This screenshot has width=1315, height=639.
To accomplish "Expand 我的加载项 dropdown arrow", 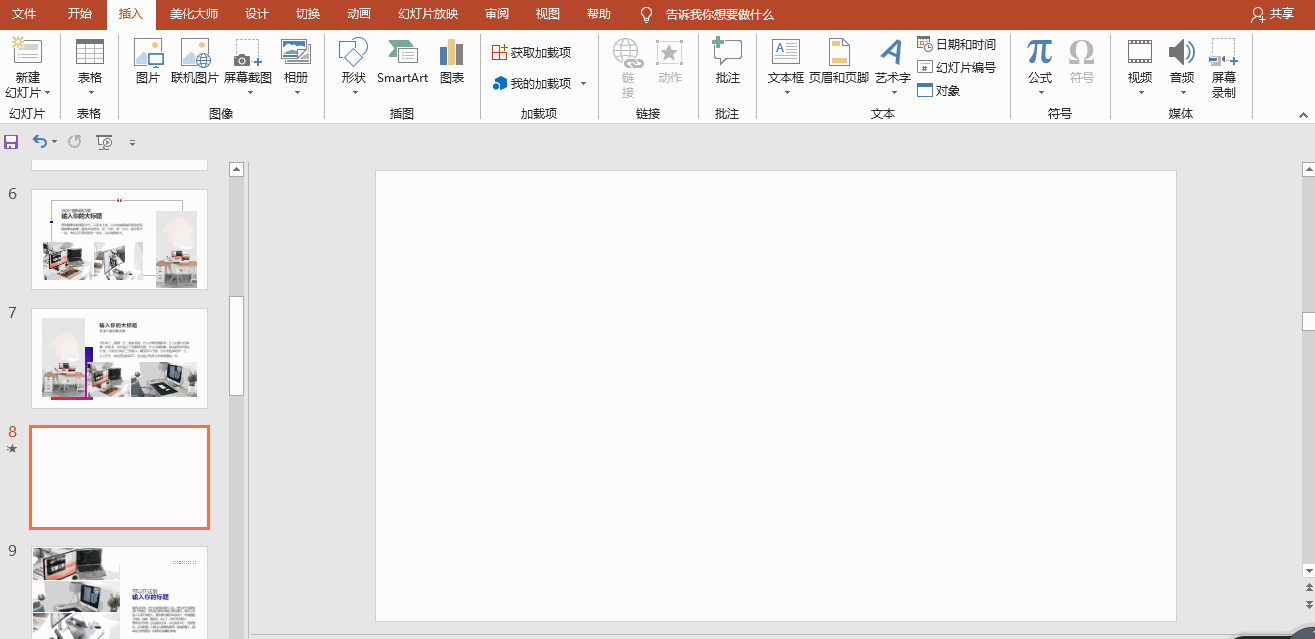I will point(584,84).
